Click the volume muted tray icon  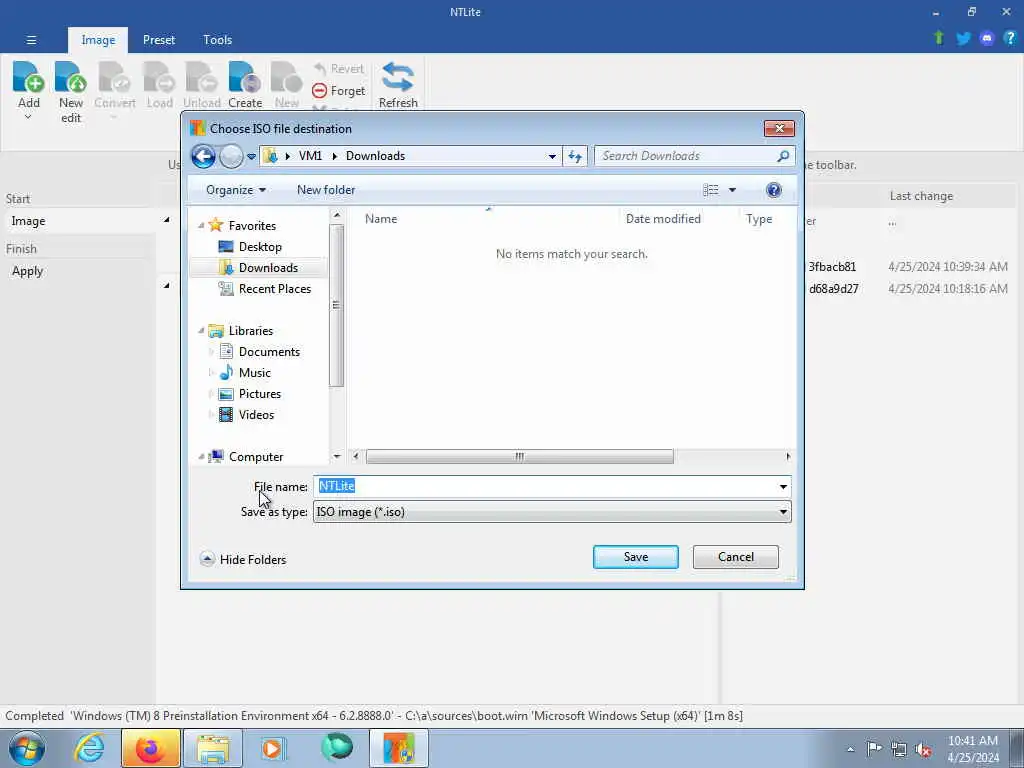[923, 750]
